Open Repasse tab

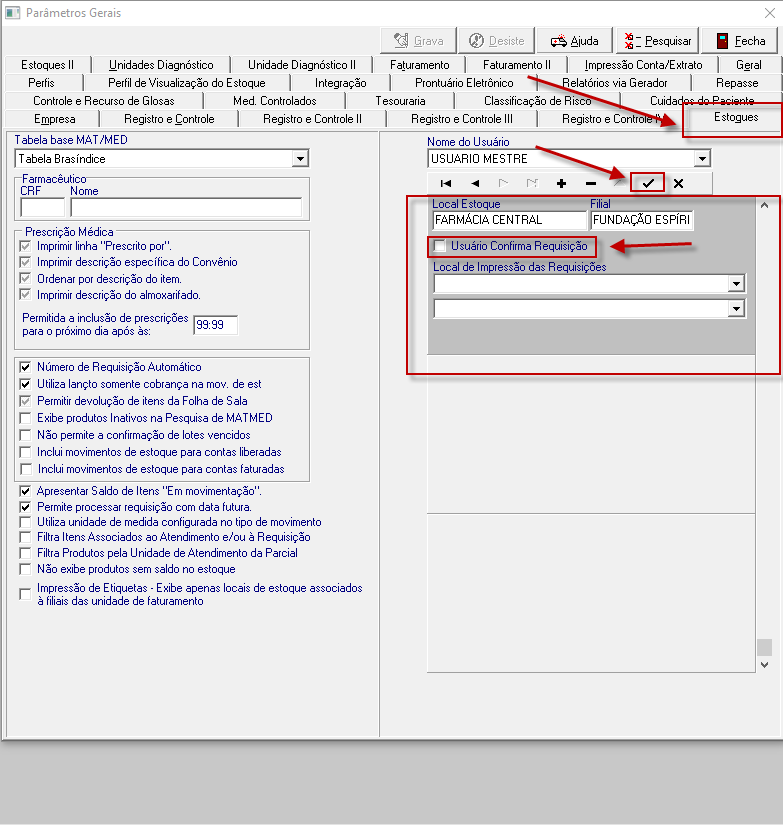[737, 83]
